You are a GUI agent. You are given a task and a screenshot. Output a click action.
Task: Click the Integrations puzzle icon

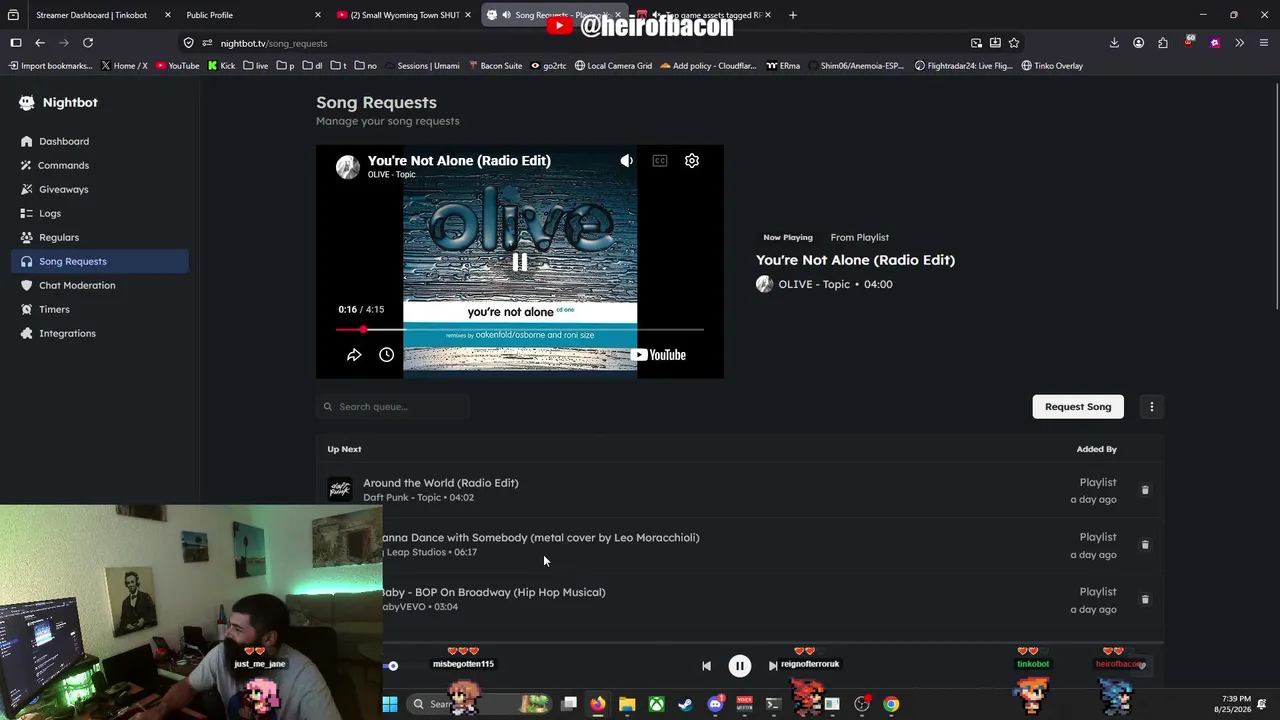point(26,333)
